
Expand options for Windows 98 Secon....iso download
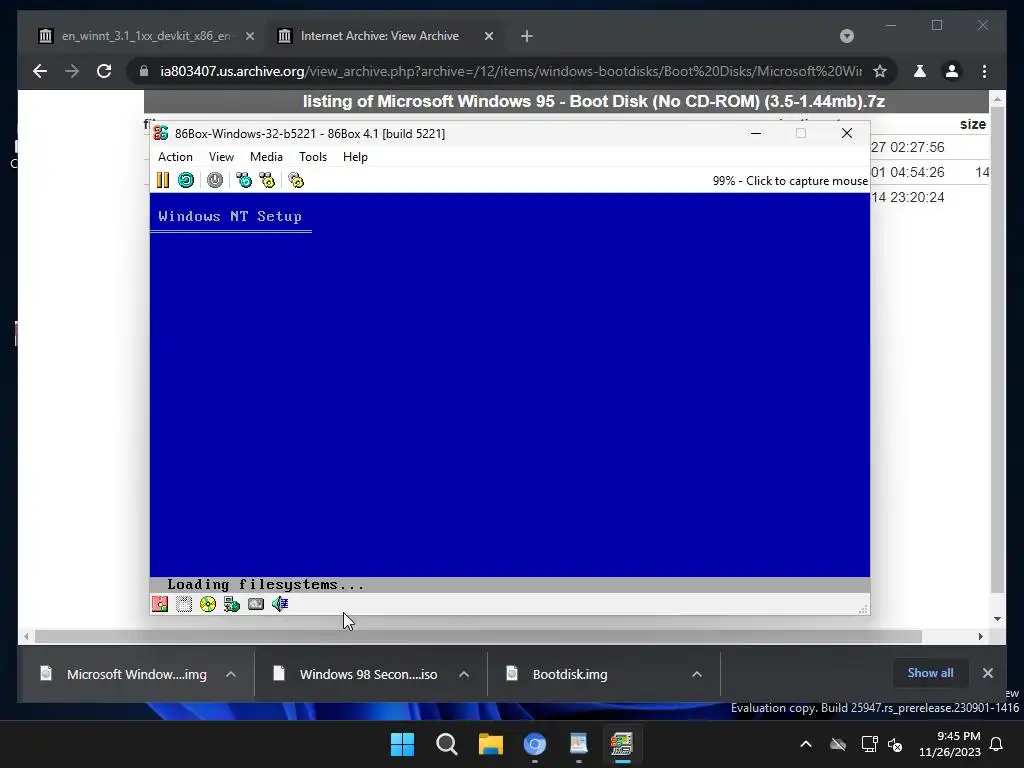coord(464,675)
